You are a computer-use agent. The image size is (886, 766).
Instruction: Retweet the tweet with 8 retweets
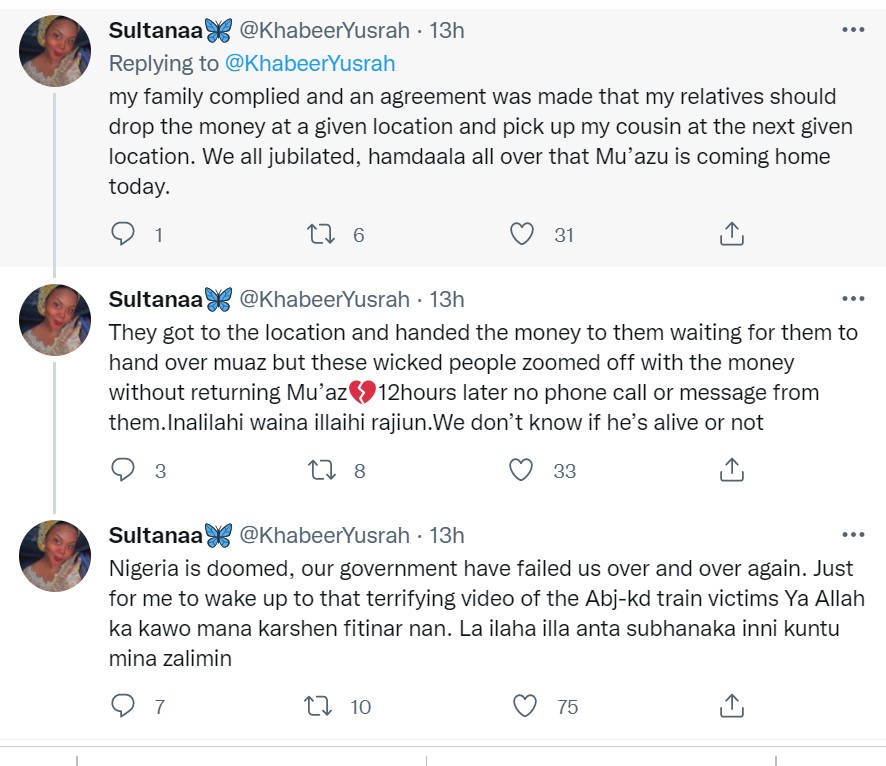(x=318, y=470)
